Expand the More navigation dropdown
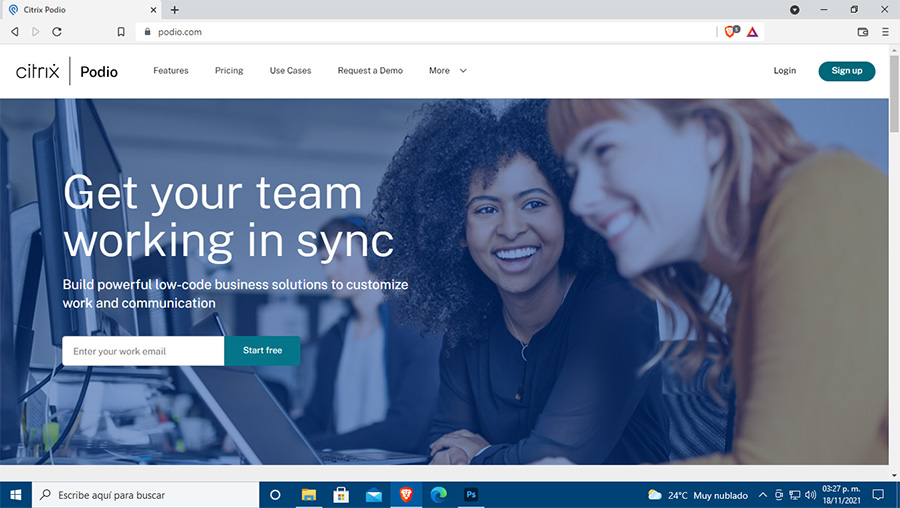This screenshot has height=508, width=900. coord(447,71)
